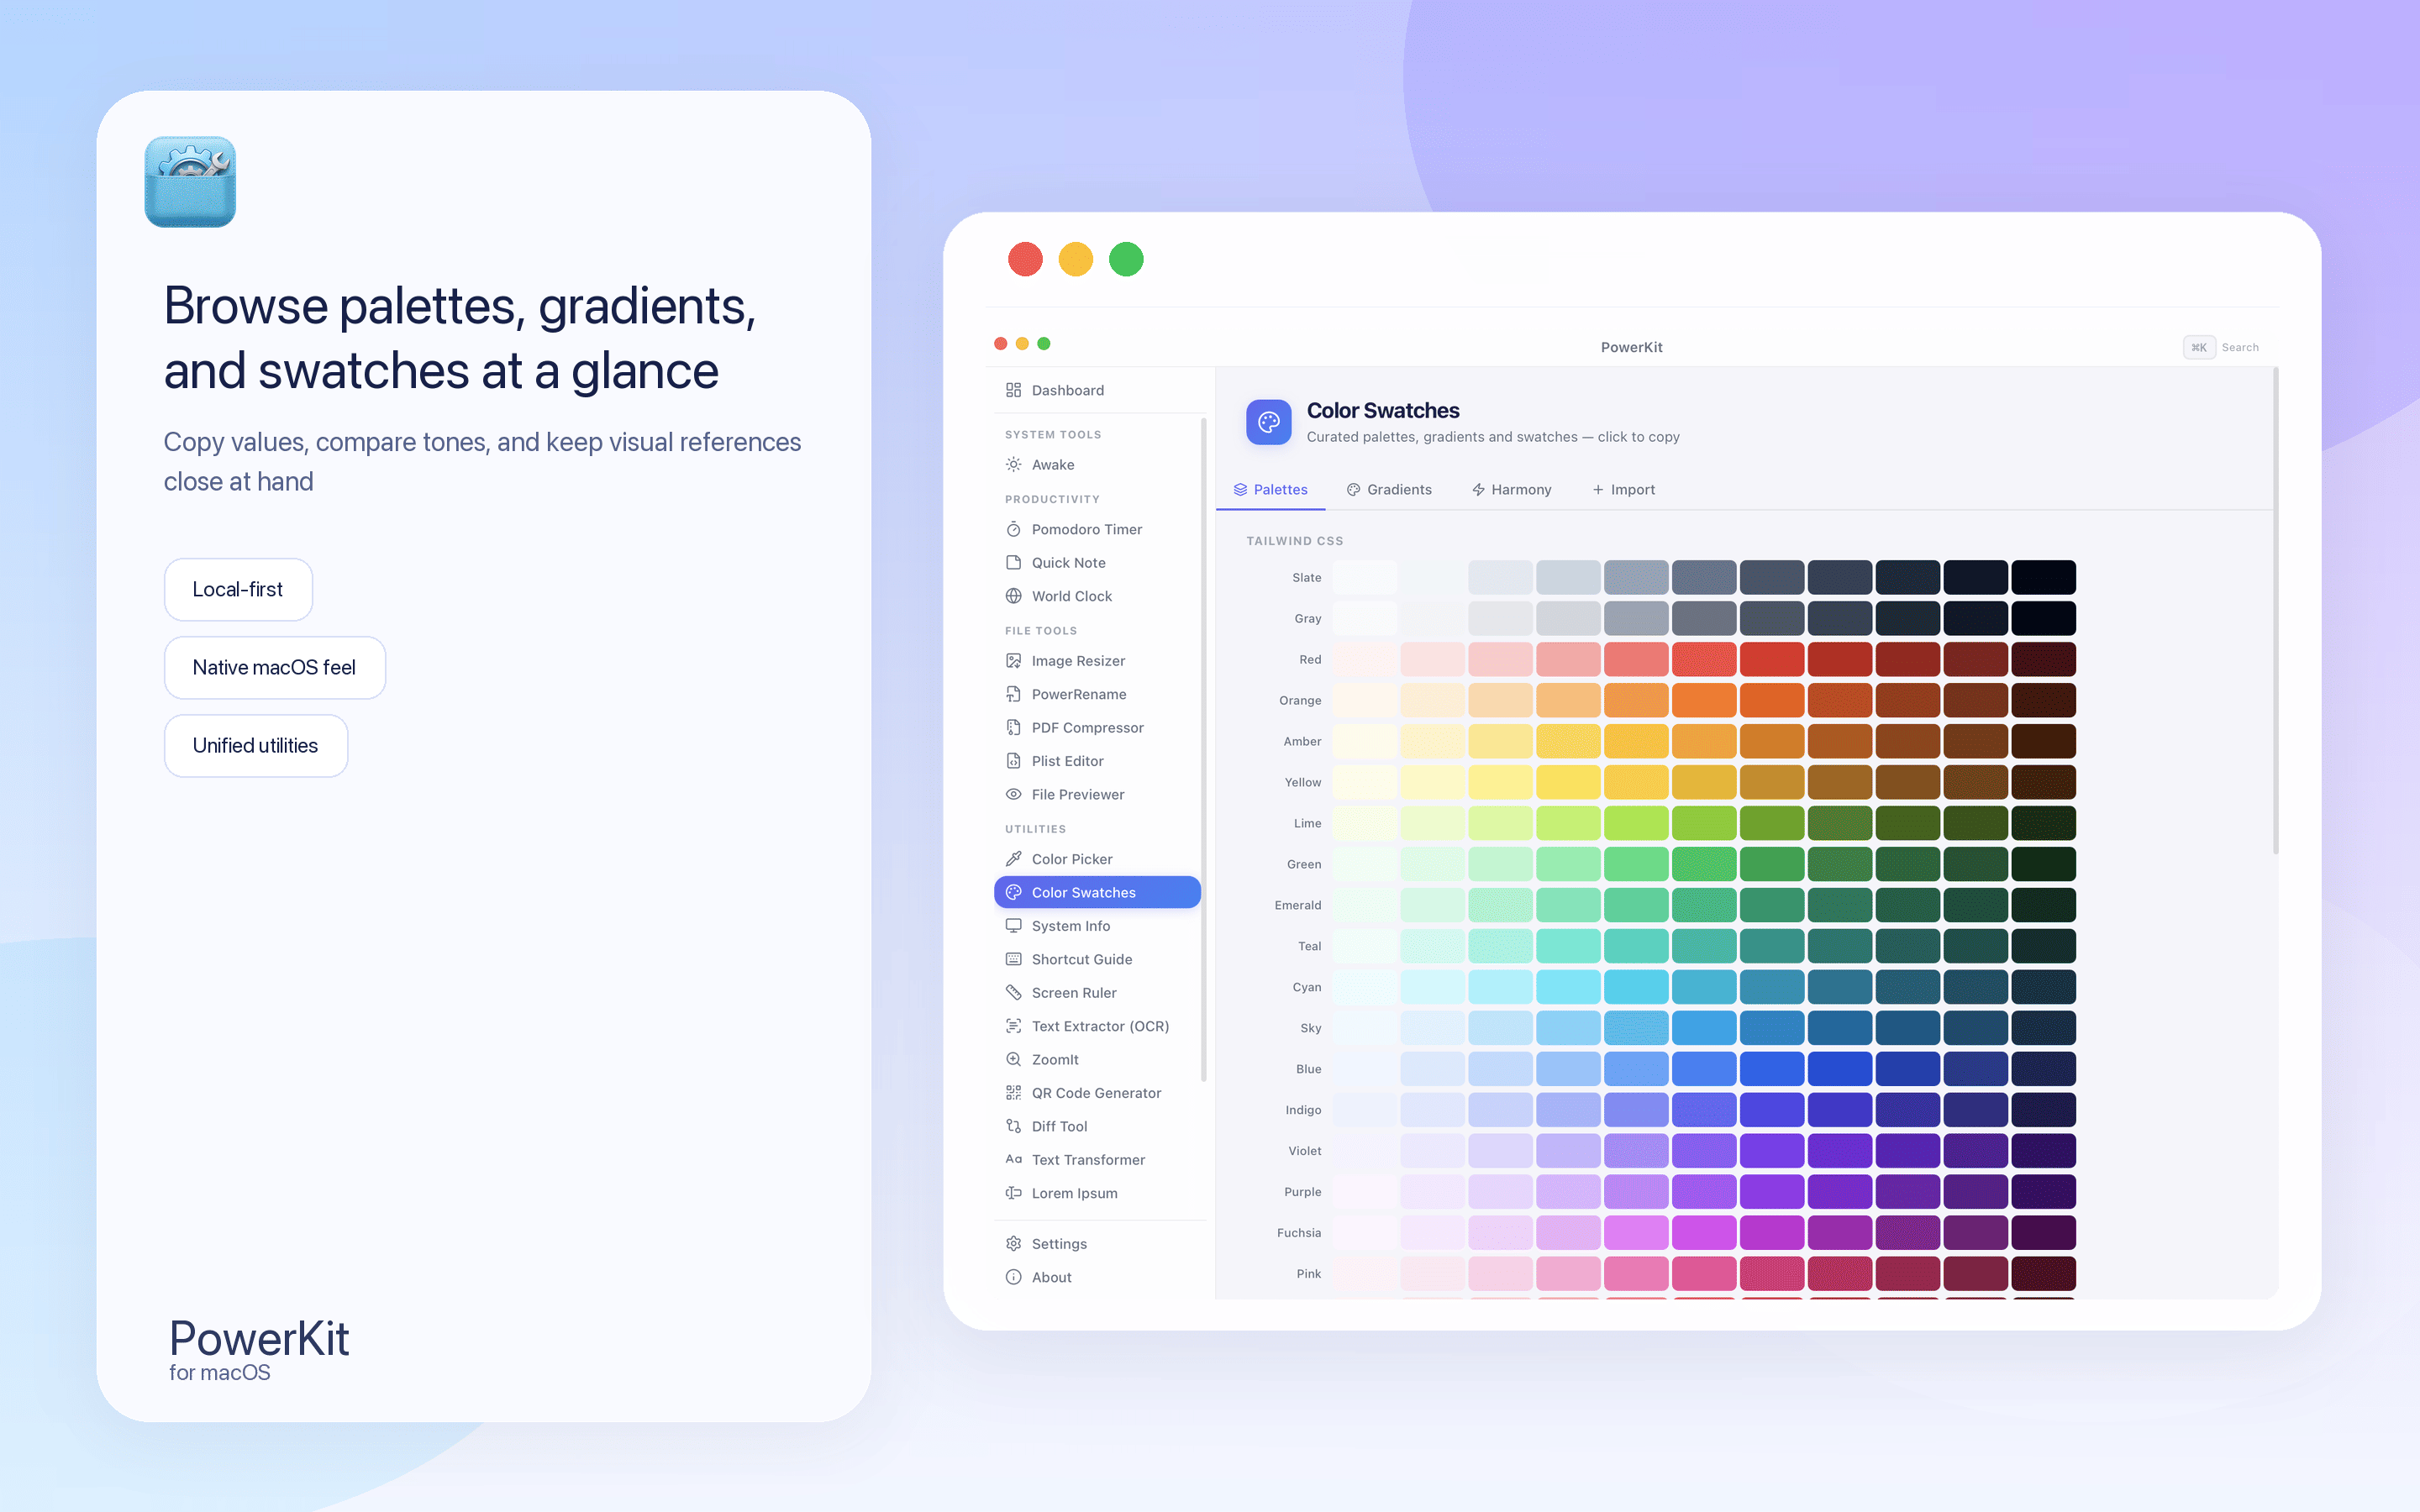Click the Local-first feature pill
The height and width of the screenshot is (1512, 2420).
238,590
